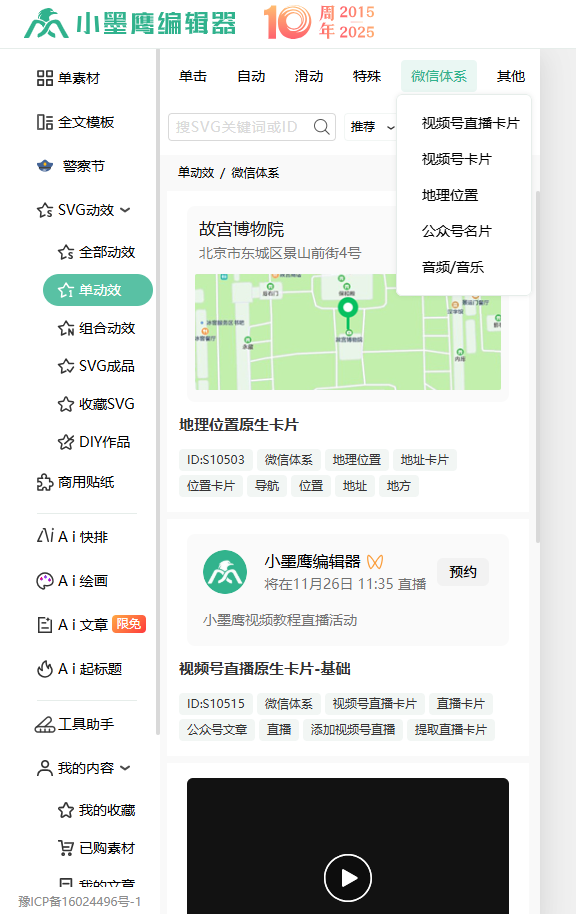This screenshot has width=576, height=914.
Task: Click the 全部动效 star icon
Action: click(x=66, y=252)
